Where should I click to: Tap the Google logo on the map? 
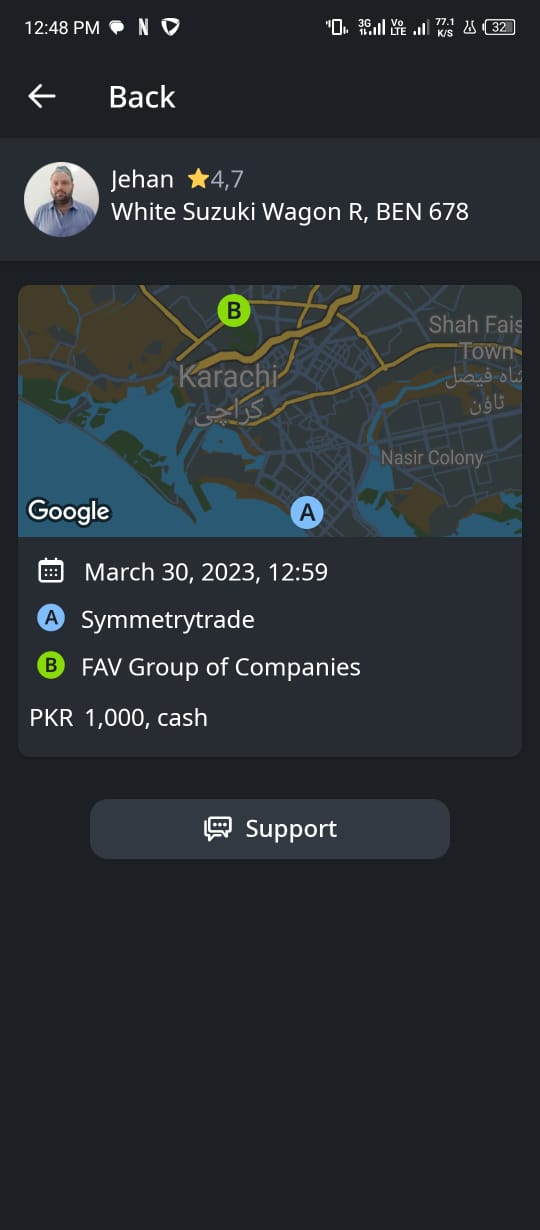point(69,511)
